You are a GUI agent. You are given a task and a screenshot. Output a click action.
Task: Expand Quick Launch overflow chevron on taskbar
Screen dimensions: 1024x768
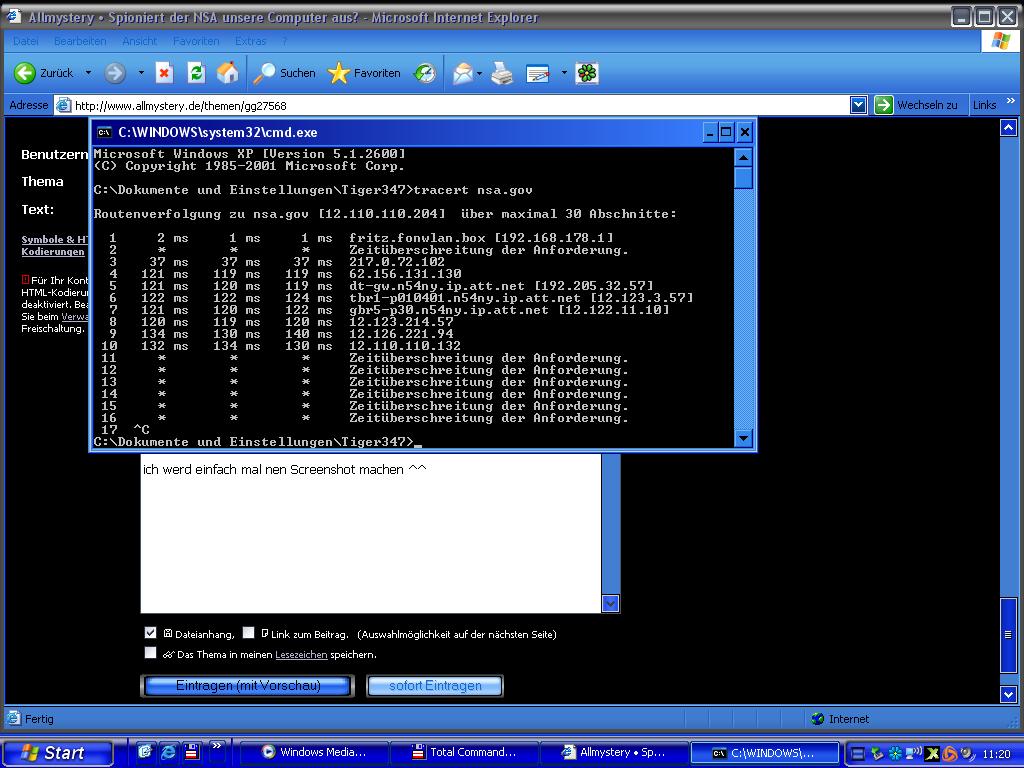coord(216,745)
